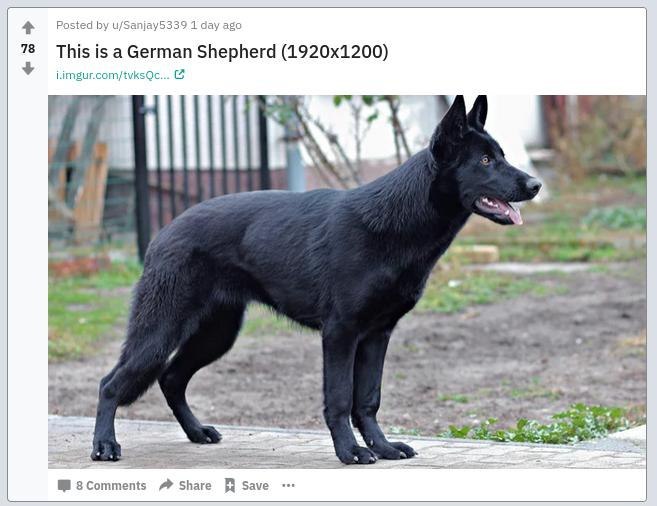Image resolution: width=657 pixels, height=506 pixels.
Task: Click the comment bubble icon
Action: coord(64,486)
